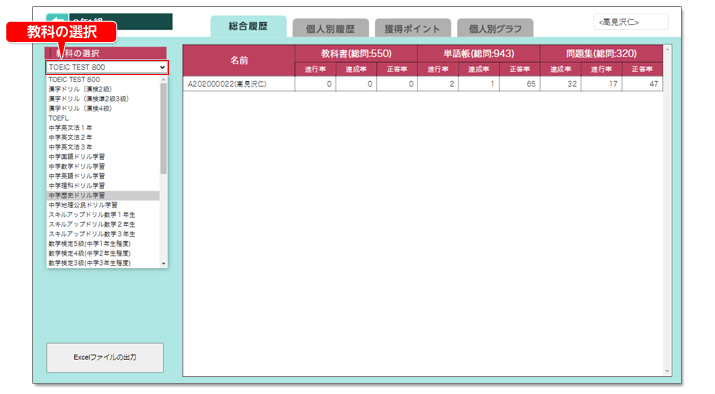Image resolution: width=715 pixels, height=394 pixels.
Task: Click the dropdown list scrollbar down arrow
Action: [164, 264]
